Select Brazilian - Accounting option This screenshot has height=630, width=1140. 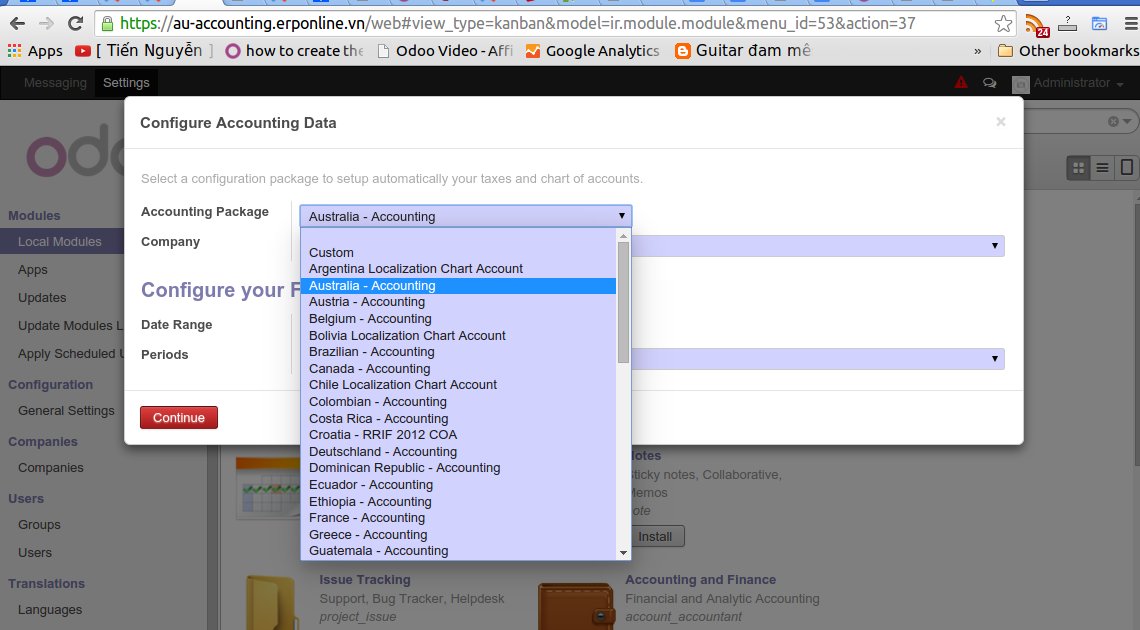(459, 352)
